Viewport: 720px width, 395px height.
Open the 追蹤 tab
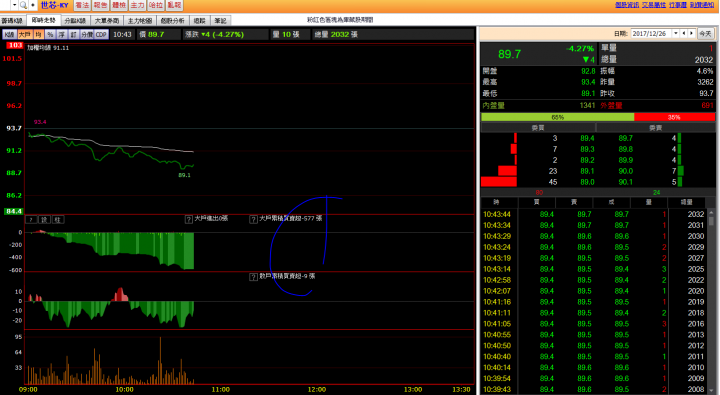[199, 21]
